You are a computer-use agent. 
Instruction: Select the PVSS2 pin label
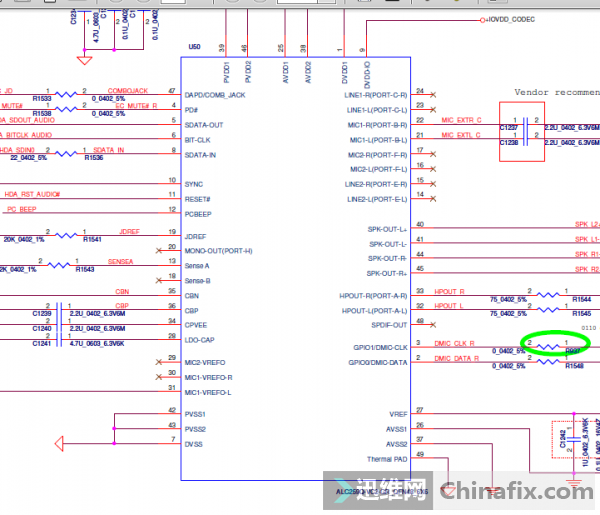[195, 429]
